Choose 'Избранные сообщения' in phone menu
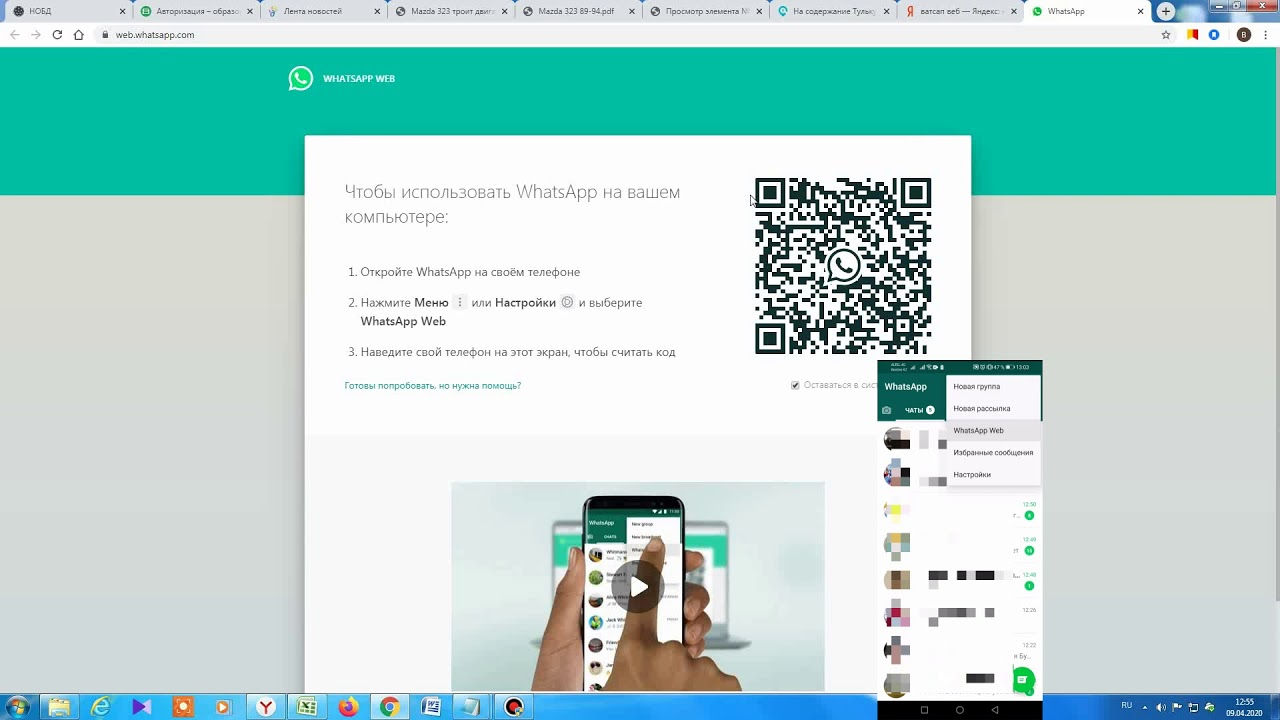This screenshot has height=720, width=1280. coord(993,452)
